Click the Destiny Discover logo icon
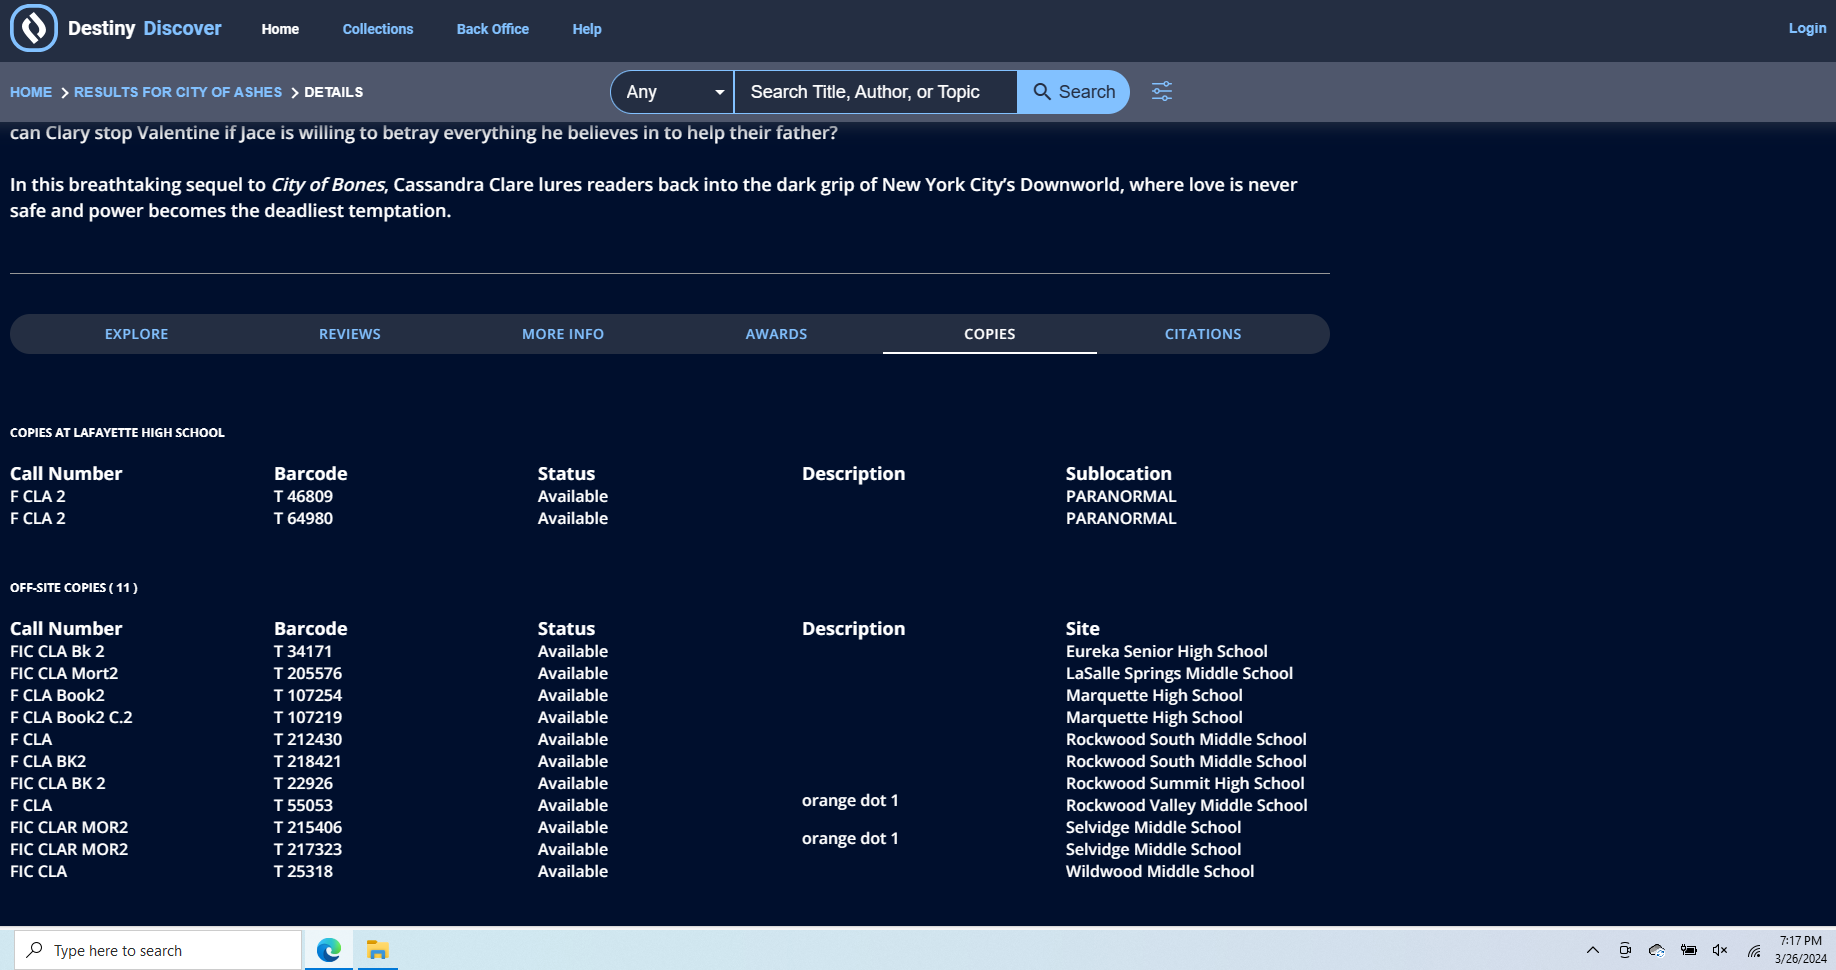The width and height of the screenshot is (1836, 970). [34, 28]
